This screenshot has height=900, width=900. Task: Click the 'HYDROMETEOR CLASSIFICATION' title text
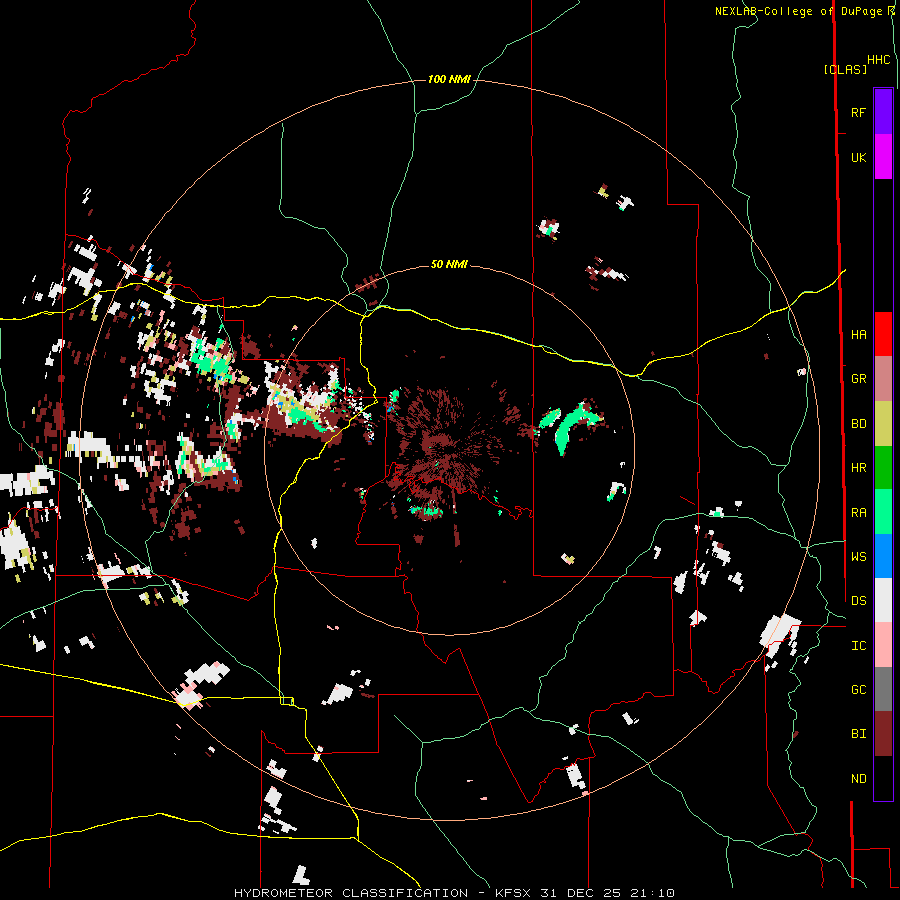click(x=351, y=893)
